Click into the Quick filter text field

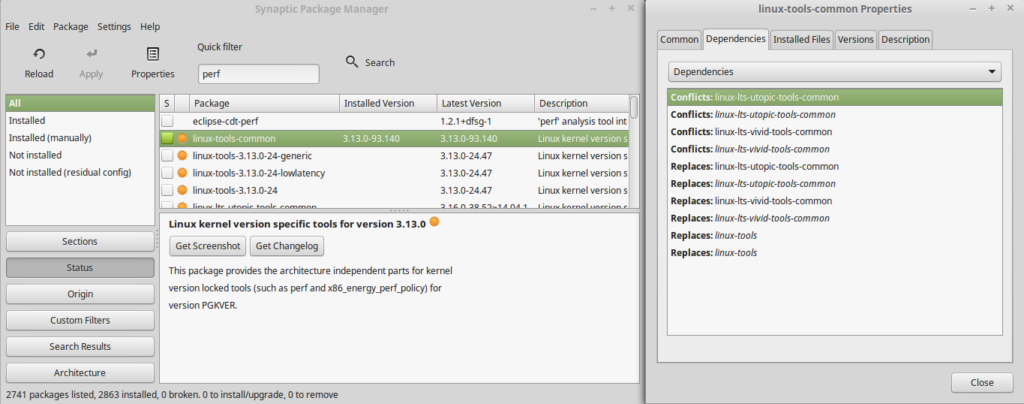258,74
